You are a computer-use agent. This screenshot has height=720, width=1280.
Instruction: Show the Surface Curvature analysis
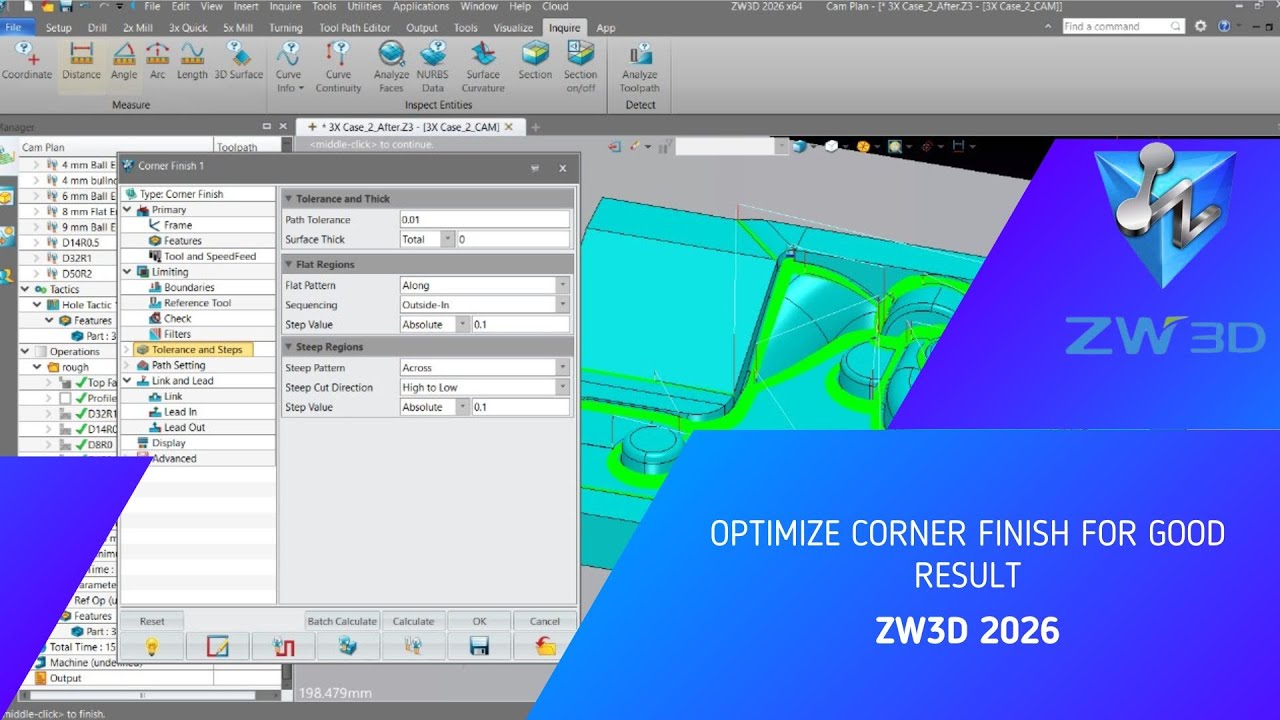coord(483,67)
